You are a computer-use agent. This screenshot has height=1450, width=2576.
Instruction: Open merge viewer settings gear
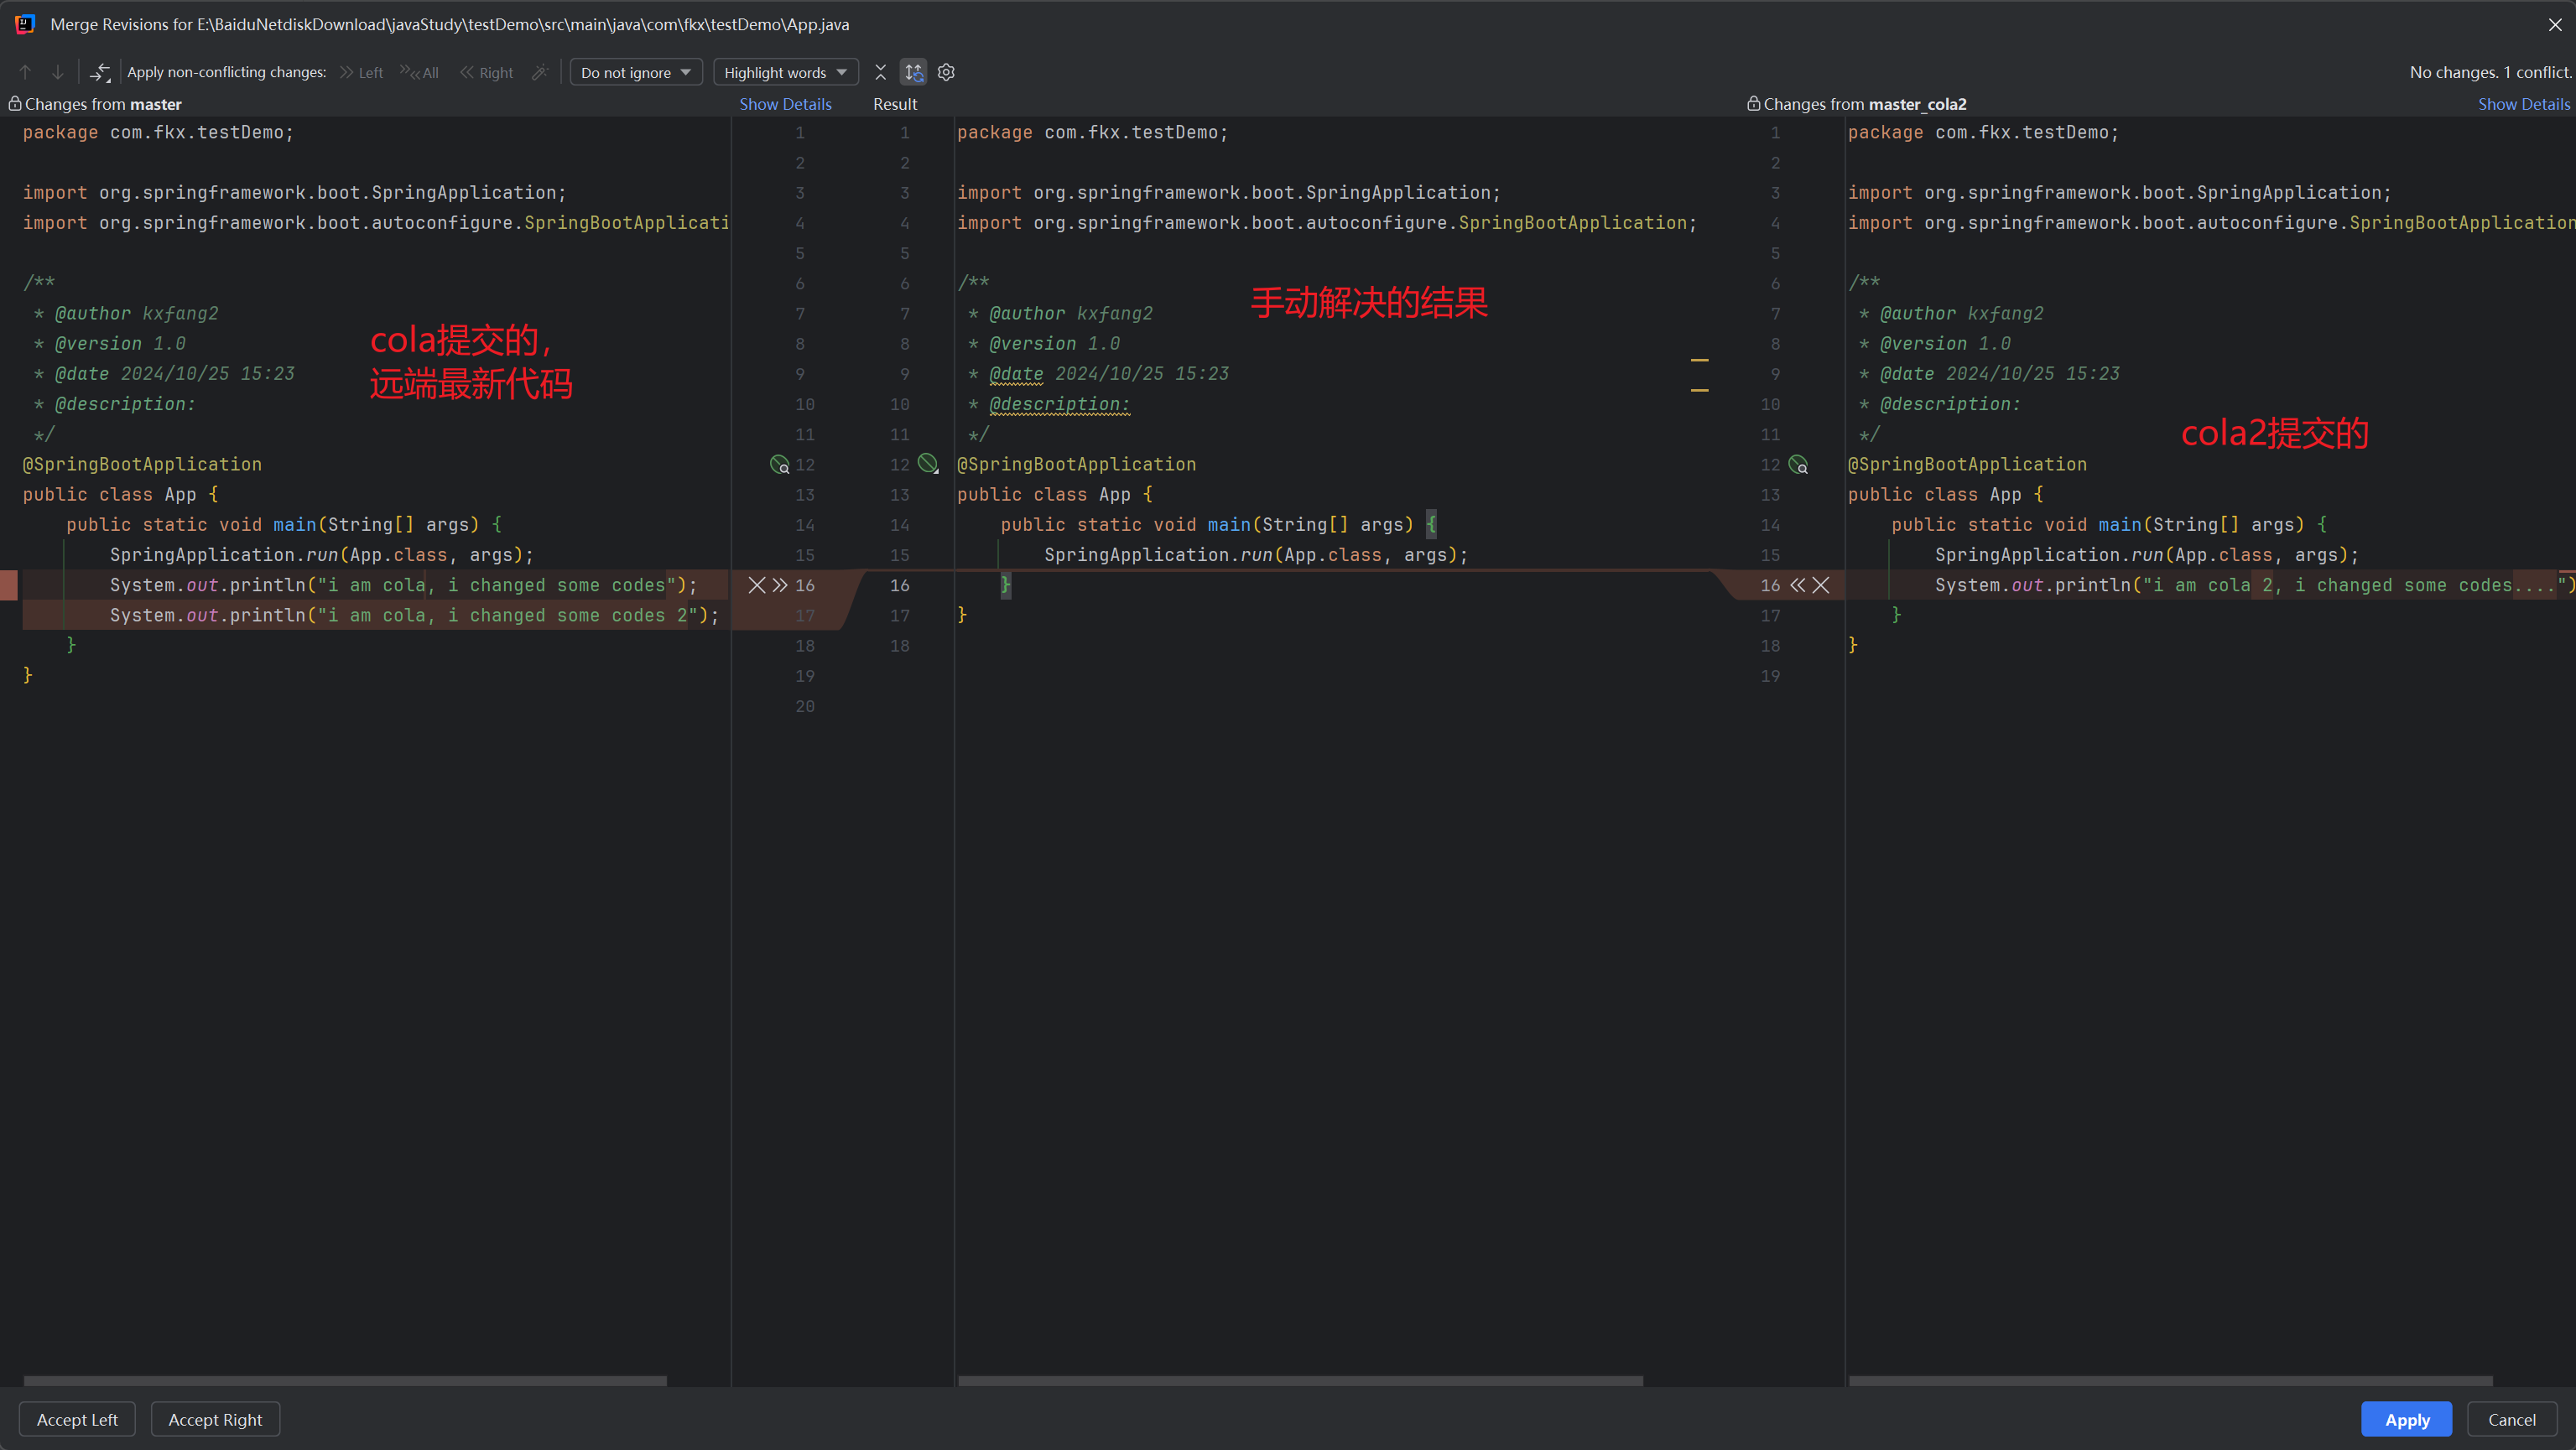point(946,72)
